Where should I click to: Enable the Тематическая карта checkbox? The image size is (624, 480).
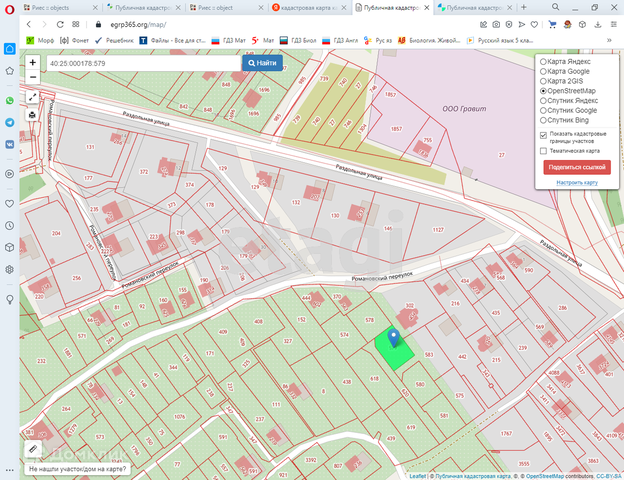click(543, 151)
